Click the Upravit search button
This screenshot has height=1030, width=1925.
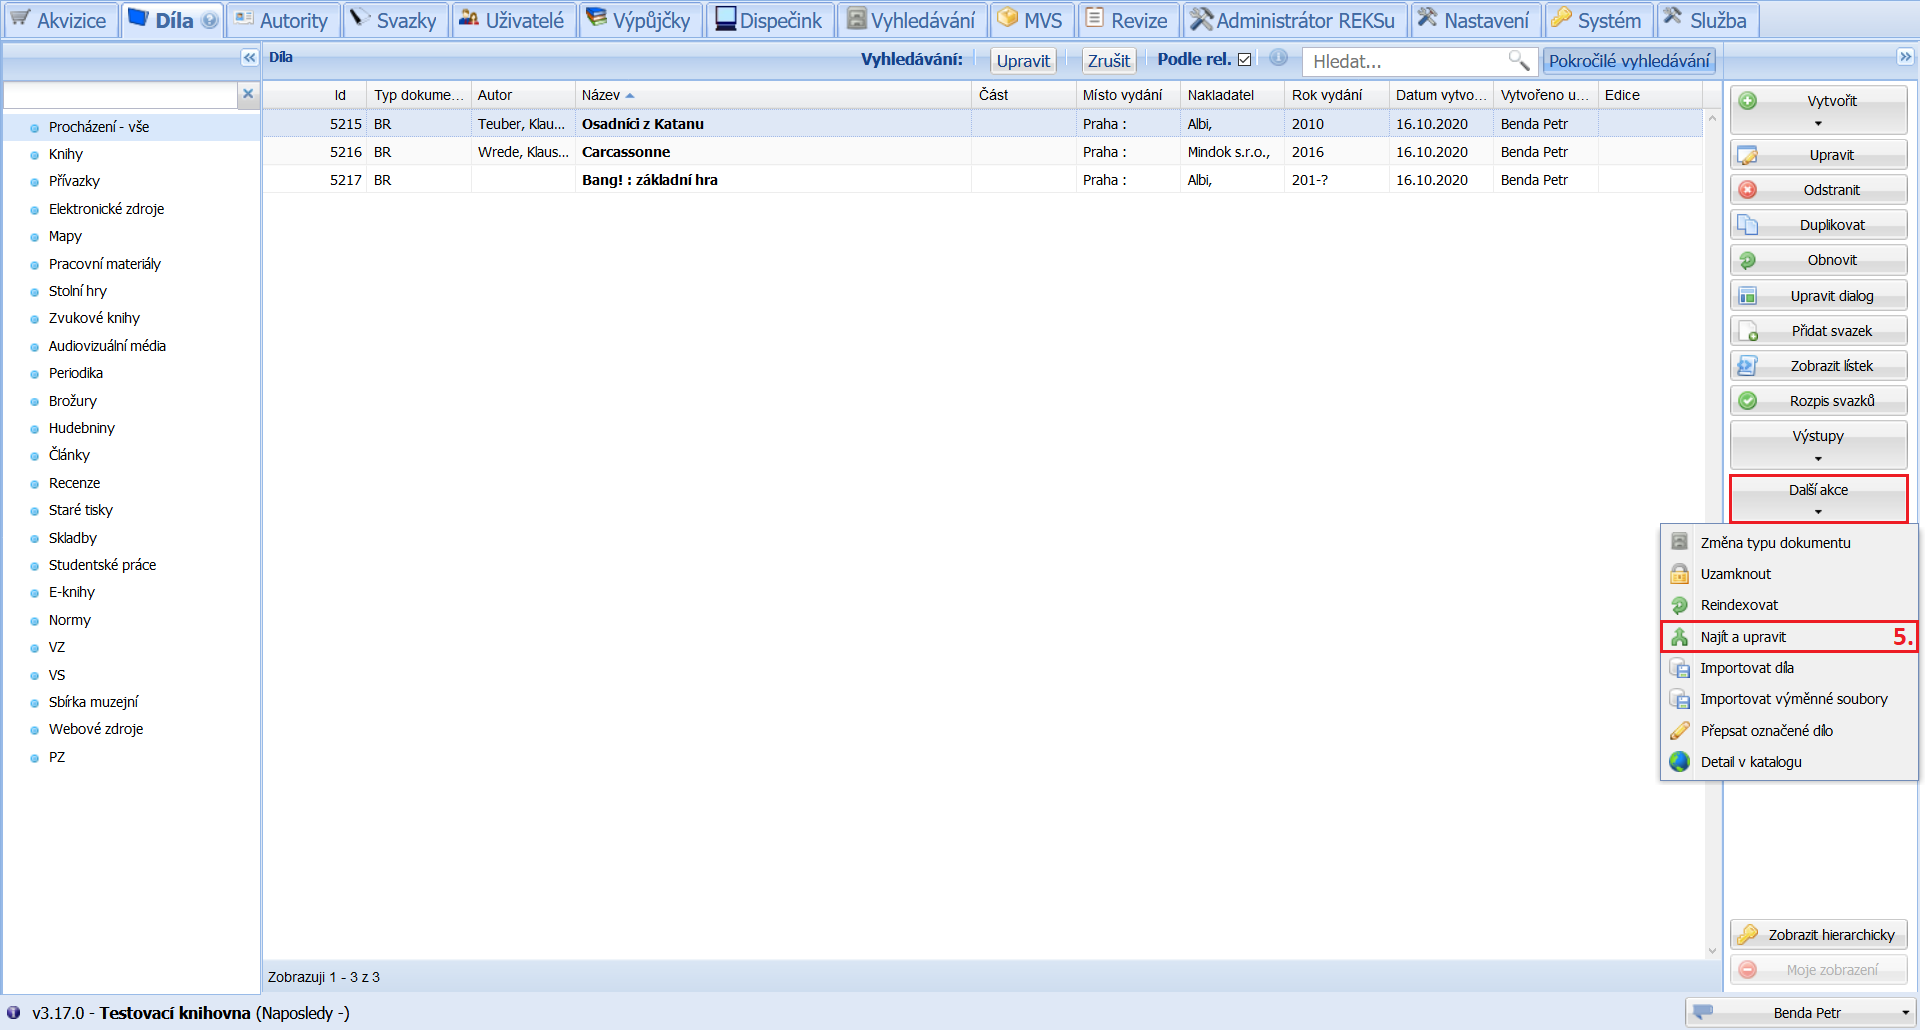[x=1023, y=61]
